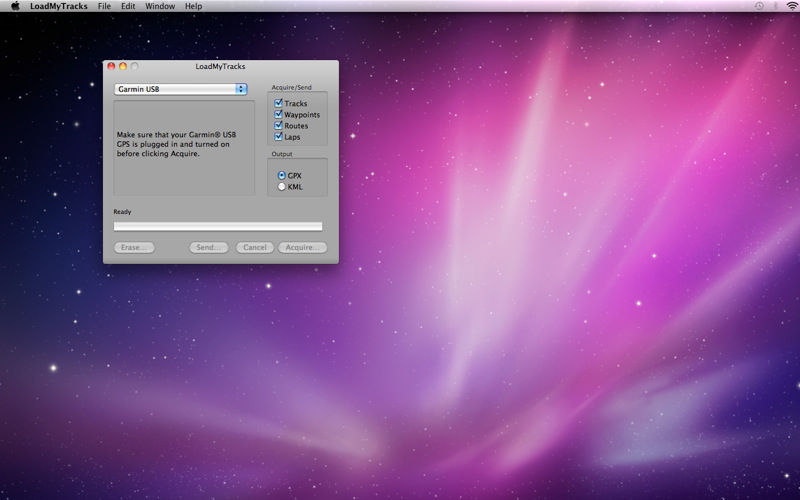This screenshot has height=500, width=800.
Task: Click the Wi-Fi status icon
Action: pyautogui.click(x=791, y=6)
